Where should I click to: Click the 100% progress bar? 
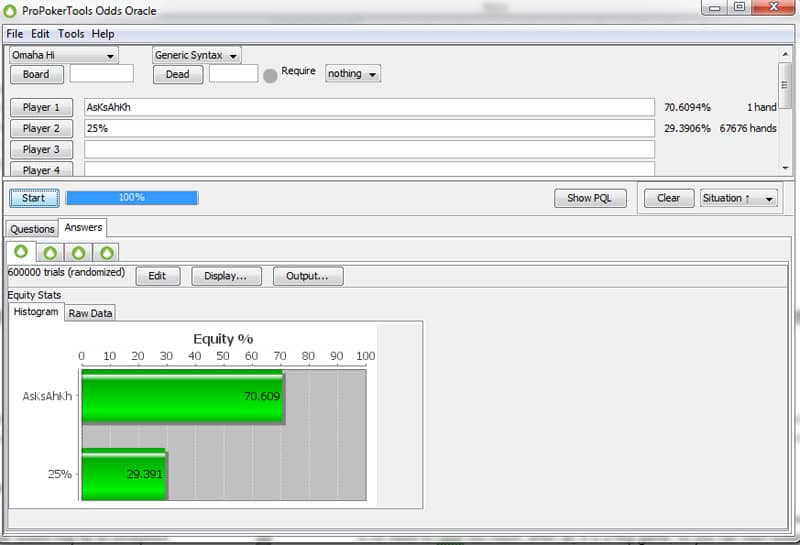point(132,198)
